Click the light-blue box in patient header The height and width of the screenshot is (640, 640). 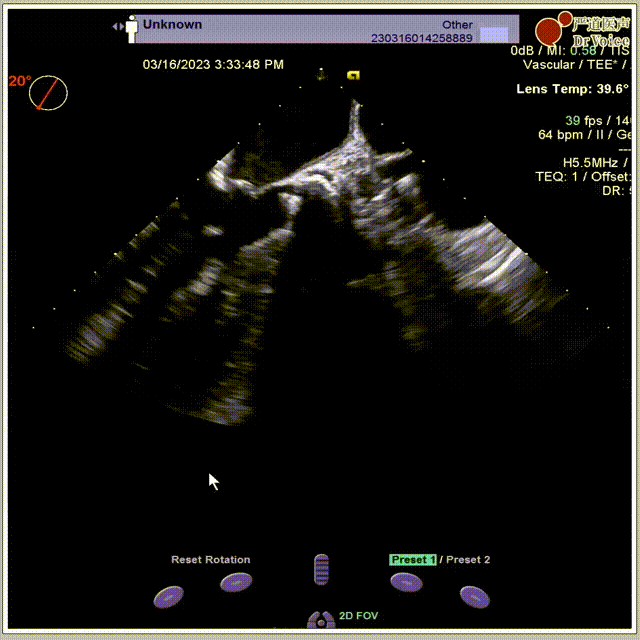point(494,35)
